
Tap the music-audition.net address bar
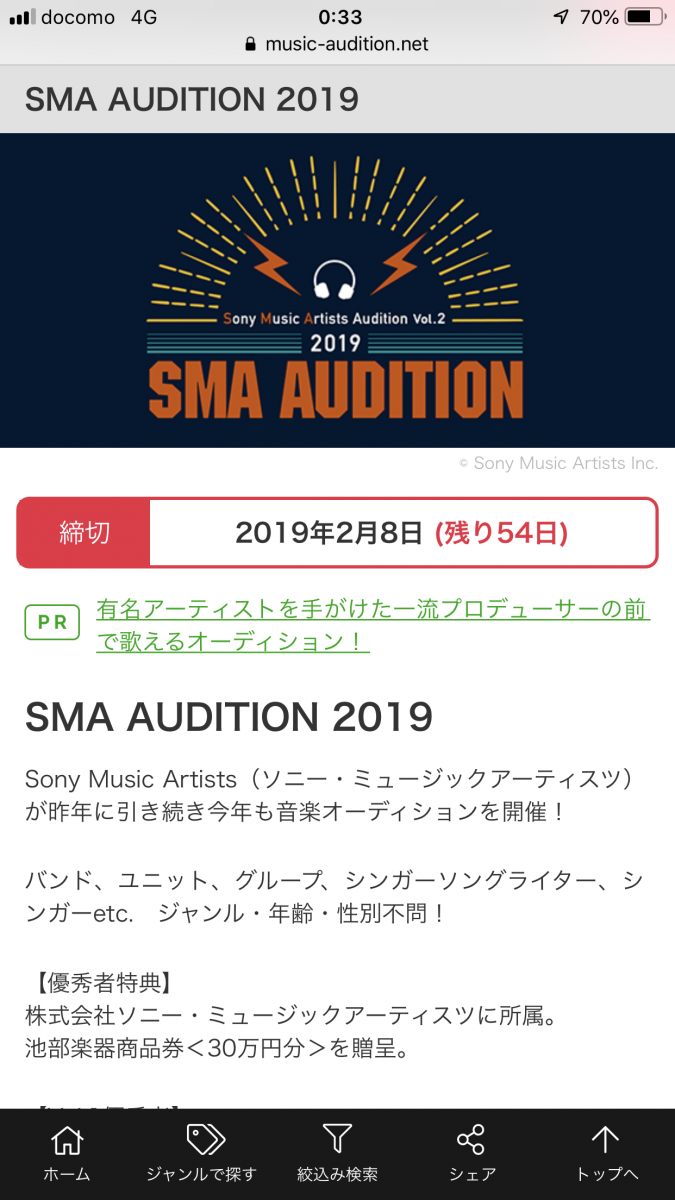(346, 45)
